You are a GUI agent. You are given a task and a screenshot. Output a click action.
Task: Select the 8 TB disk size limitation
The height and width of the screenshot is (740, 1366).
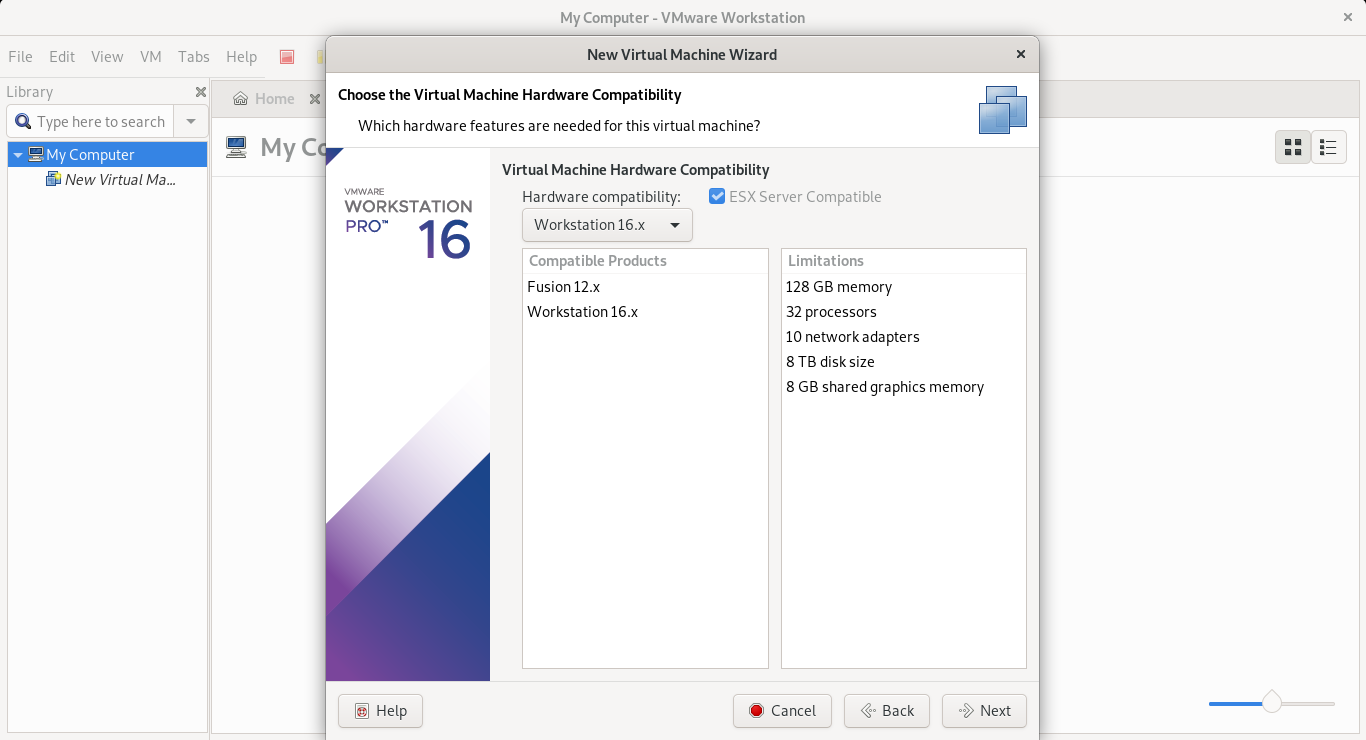[904, 362]
